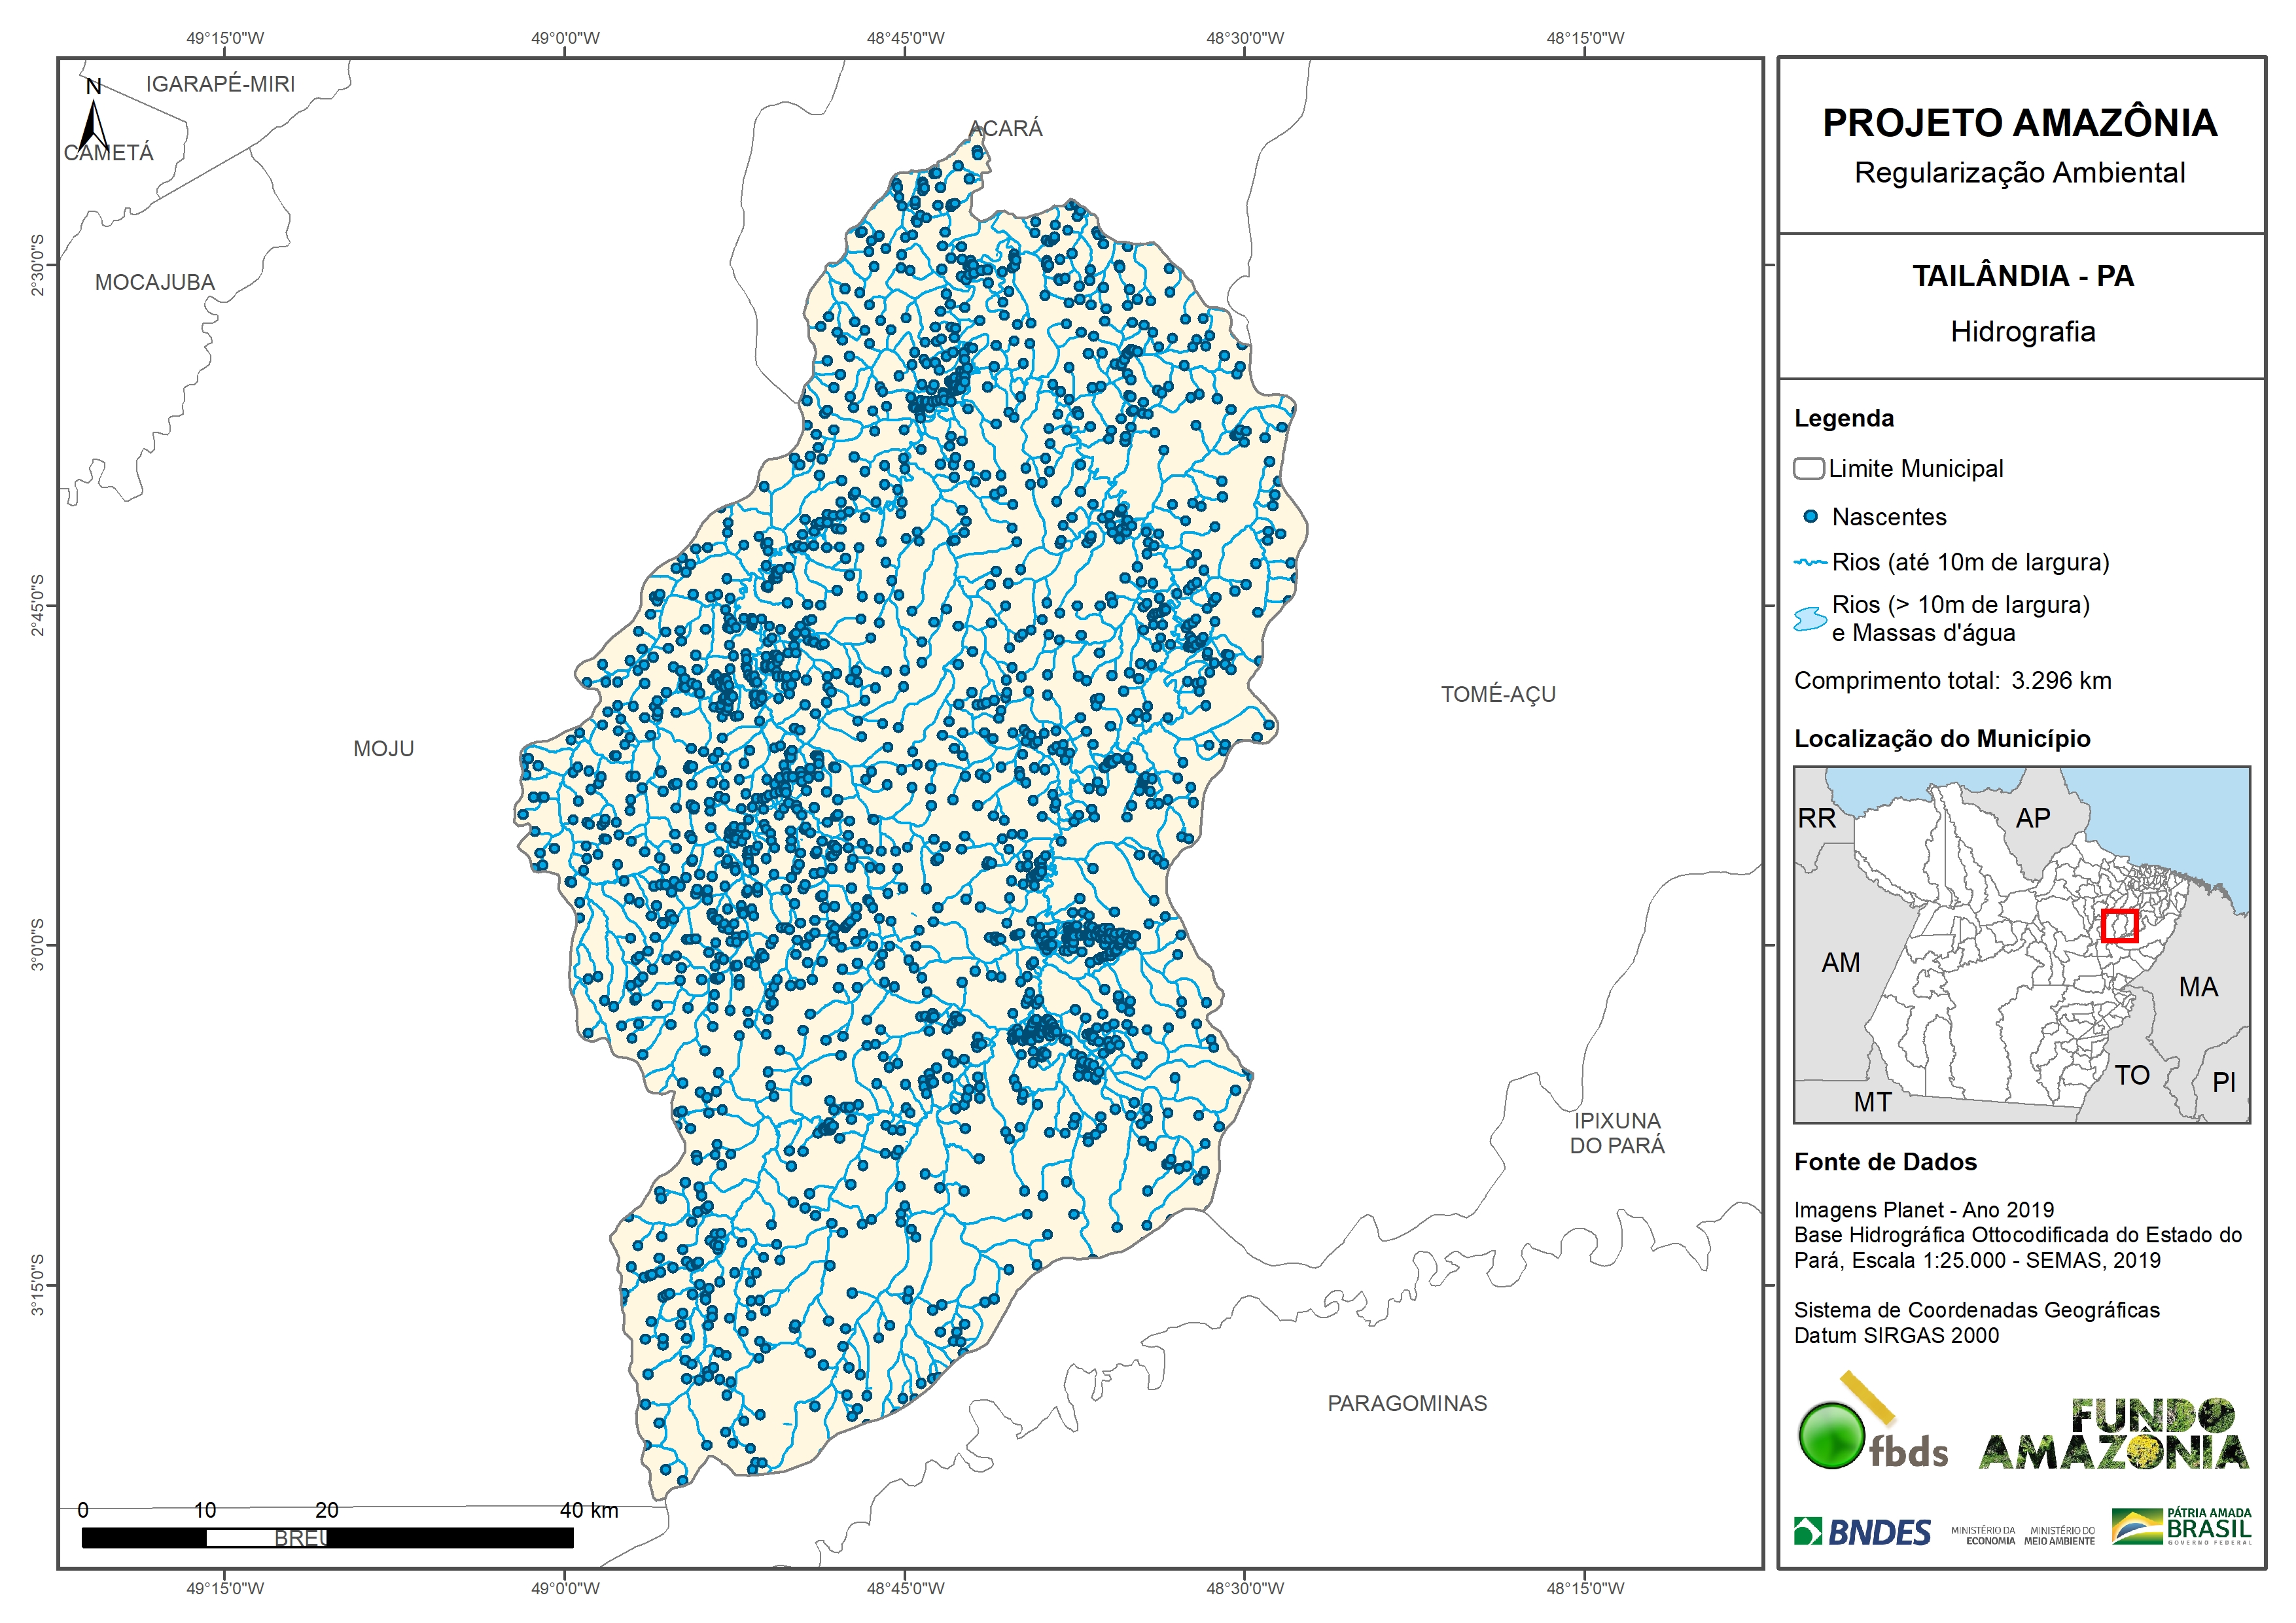Viewport: 2296px width, 1623px height.
Task: Click the Nascentes blue dot legend symbol
Action: point(1810,517)
